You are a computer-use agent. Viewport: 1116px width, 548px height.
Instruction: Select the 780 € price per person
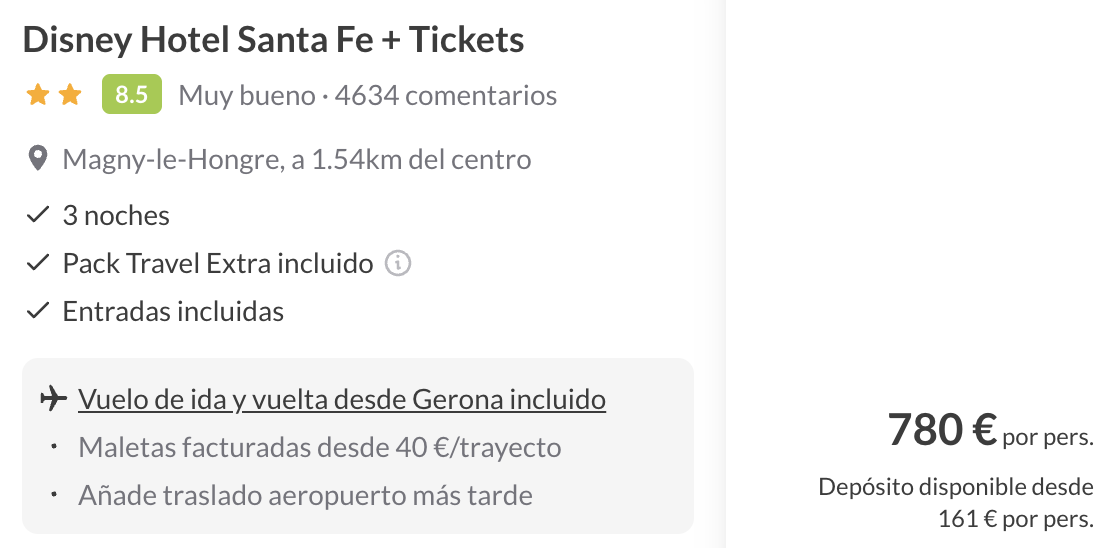coord(990,430)
